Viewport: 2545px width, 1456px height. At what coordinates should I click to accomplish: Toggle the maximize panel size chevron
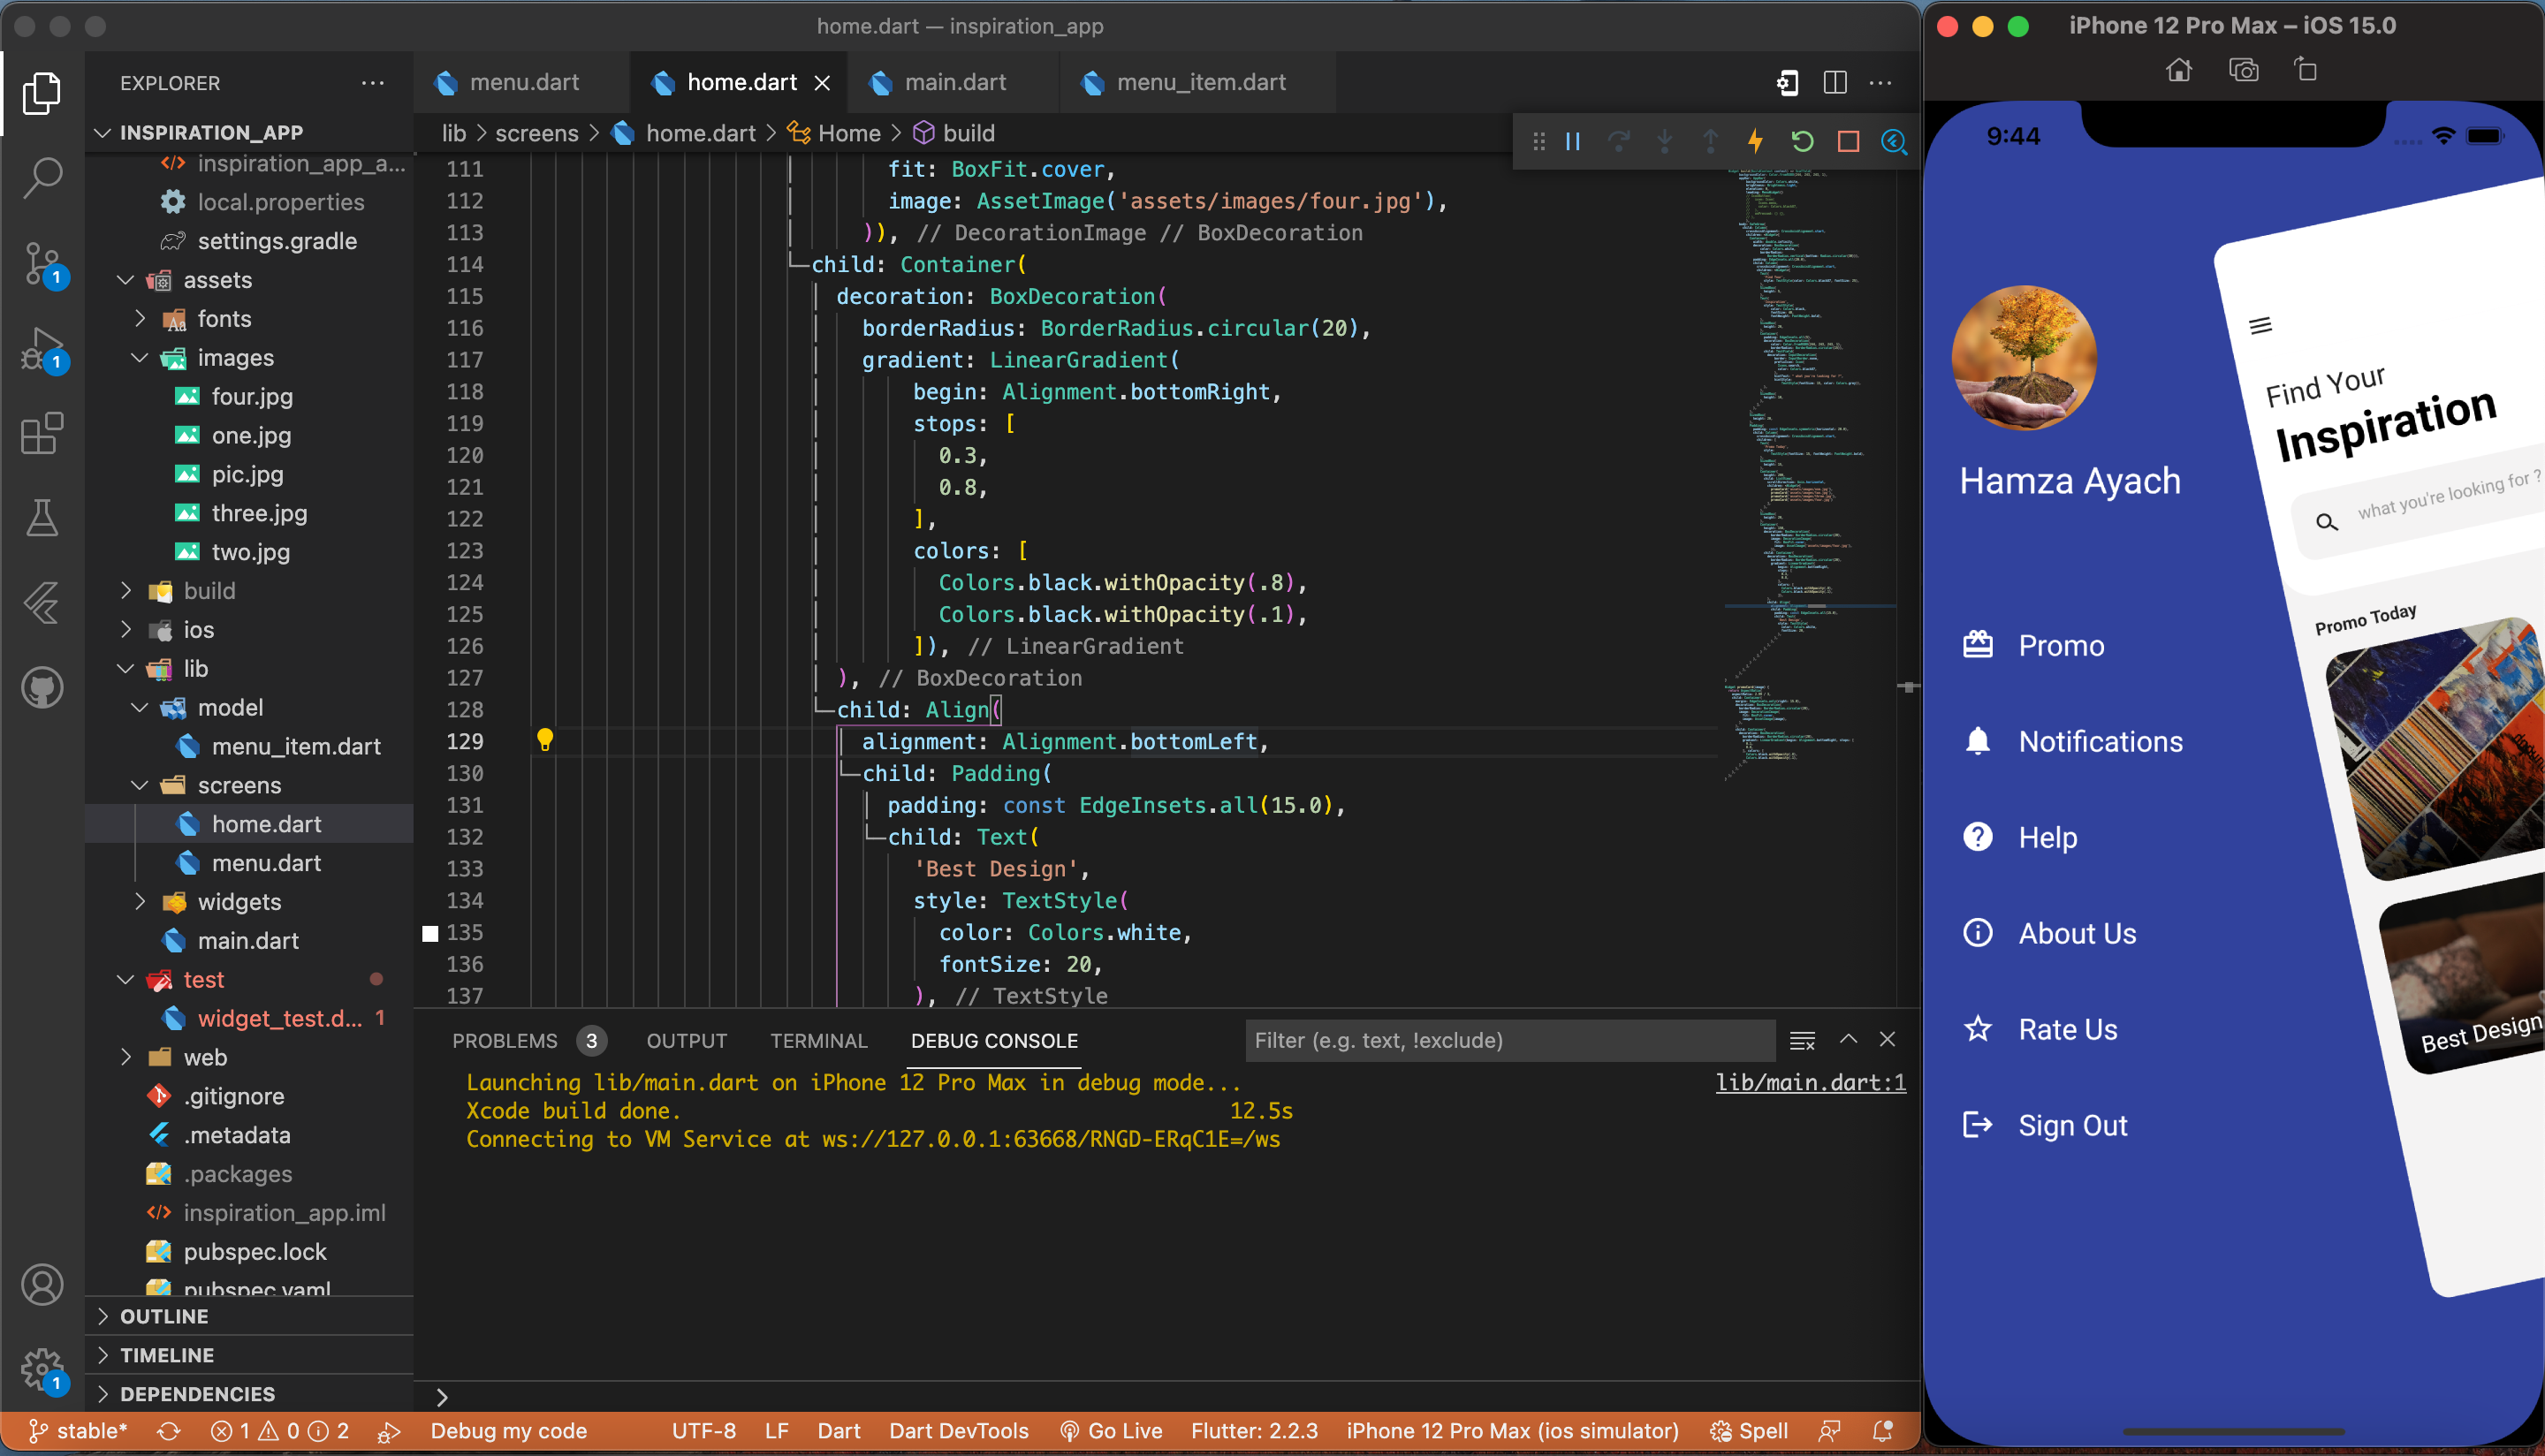tap(1848, 1040)
